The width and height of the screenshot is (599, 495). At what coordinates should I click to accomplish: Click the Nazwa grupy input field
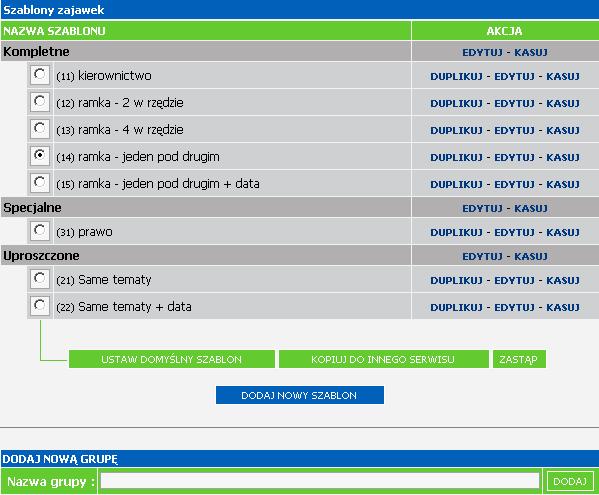point(320,481)
